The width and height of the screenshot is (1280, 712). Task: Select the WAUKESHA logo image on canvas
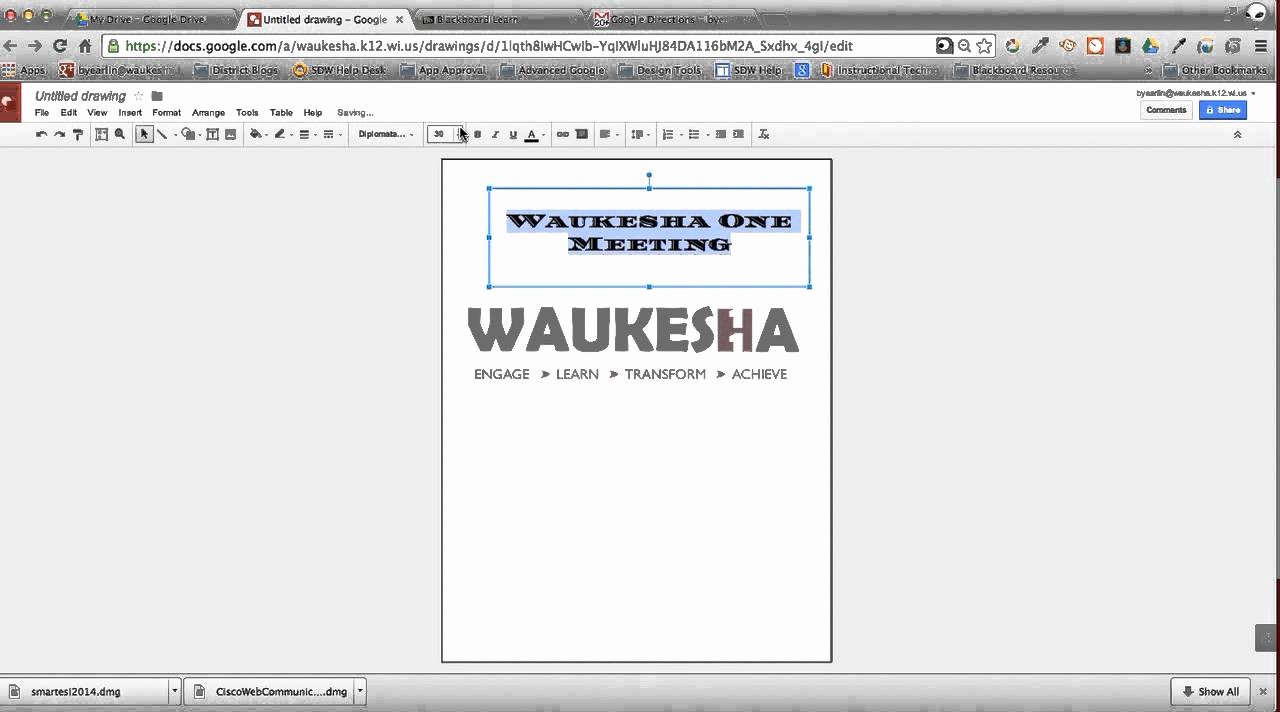(633, 344)
